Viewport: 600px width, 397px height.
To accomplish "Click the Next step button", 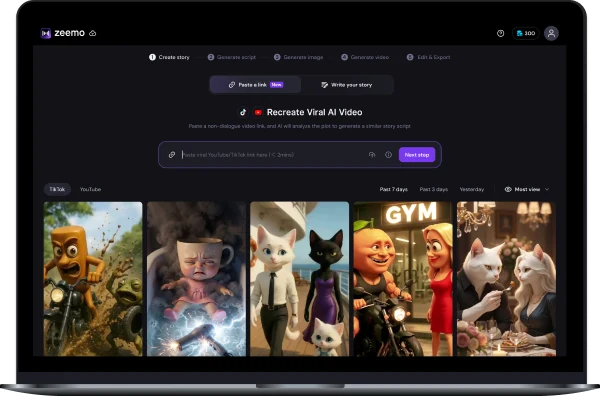I will [417, 155].
